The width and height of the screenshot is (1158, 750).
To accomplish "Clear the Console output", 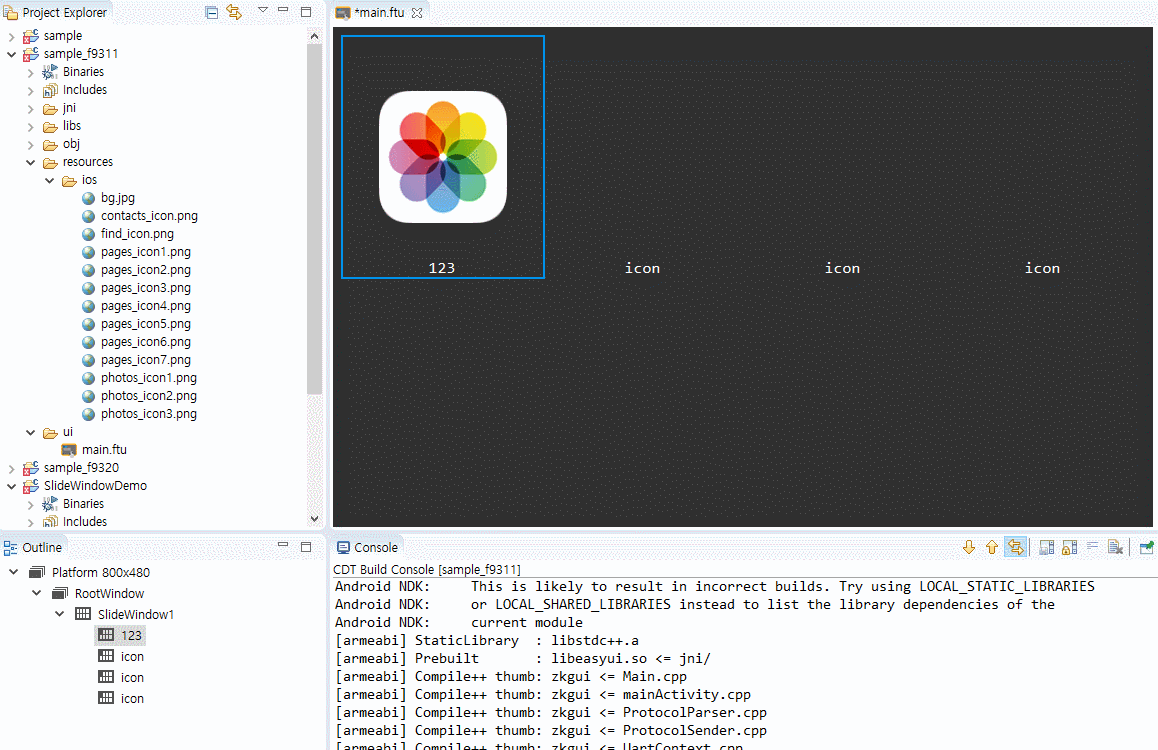I will coord(1115,547).
